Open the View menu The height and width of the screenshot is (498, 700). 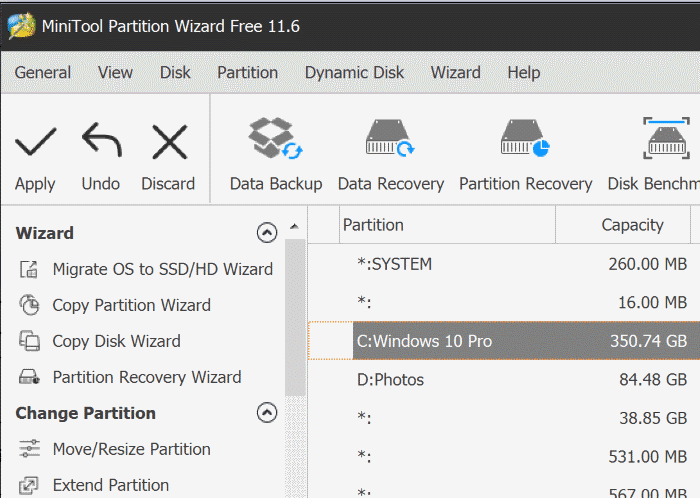(x=115, y=72)
